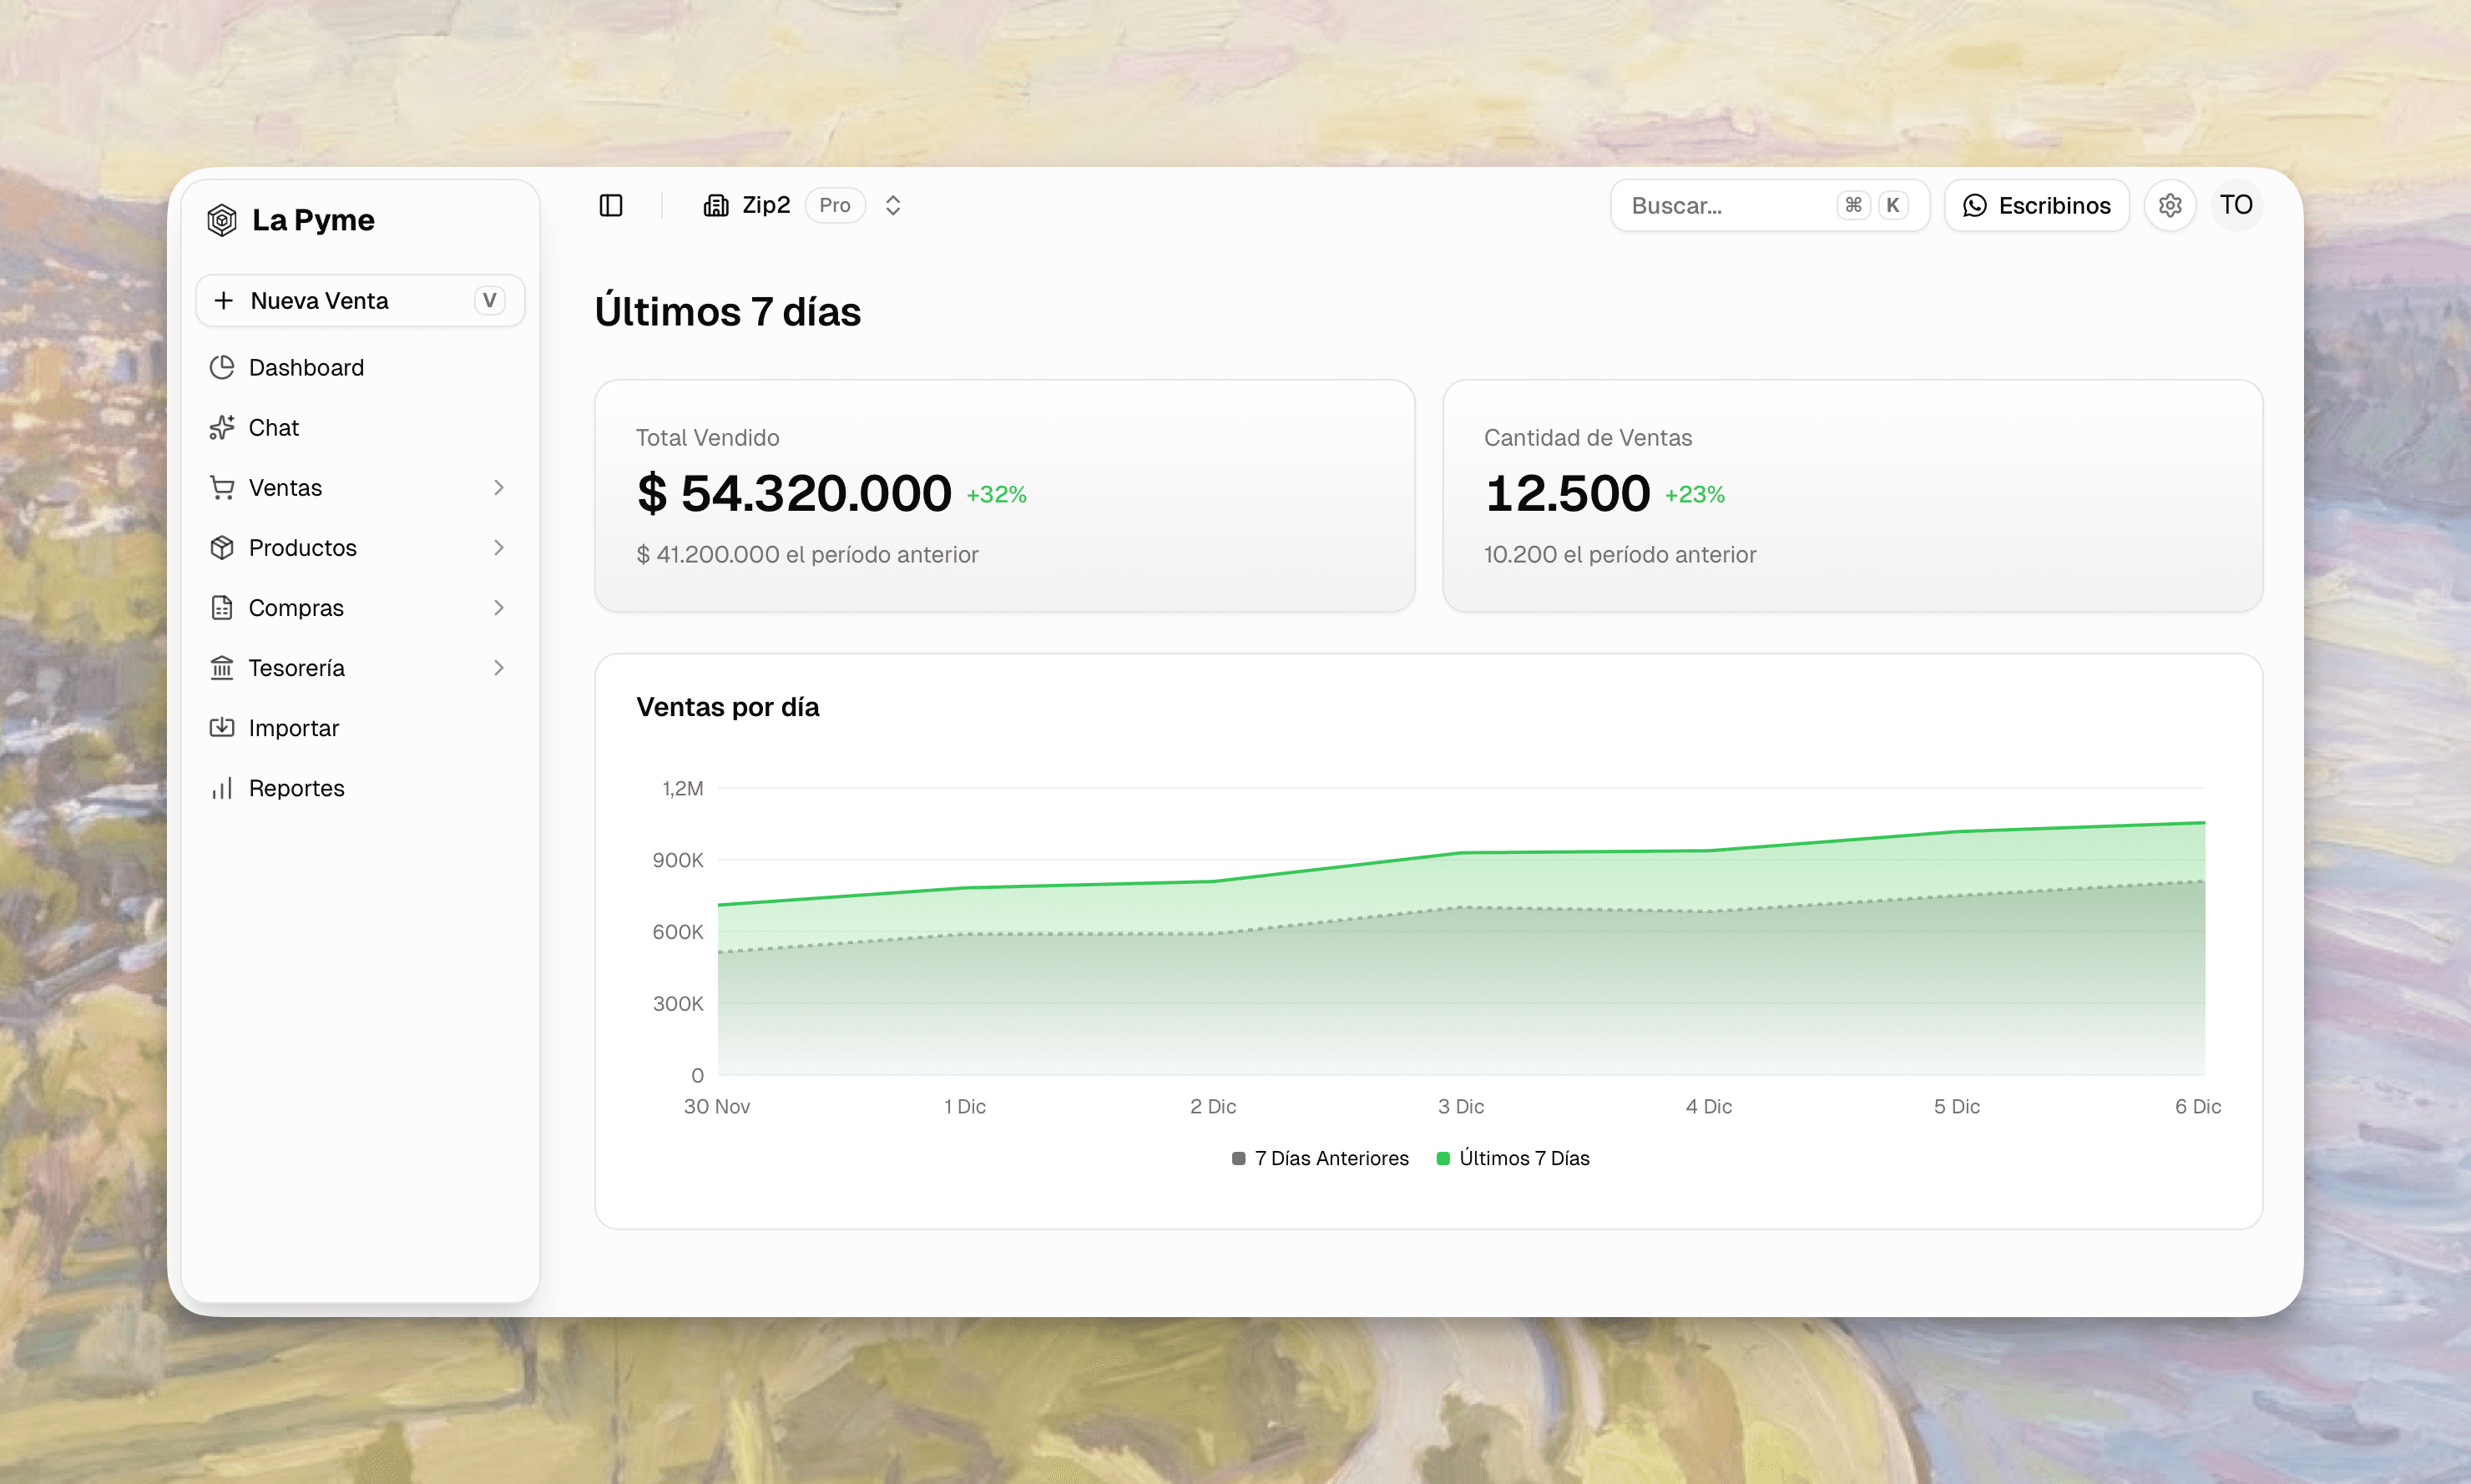Open the Dashboard from the sidebar
The width and height of the screenshot is (2471, 1484).
coord(306,367)
